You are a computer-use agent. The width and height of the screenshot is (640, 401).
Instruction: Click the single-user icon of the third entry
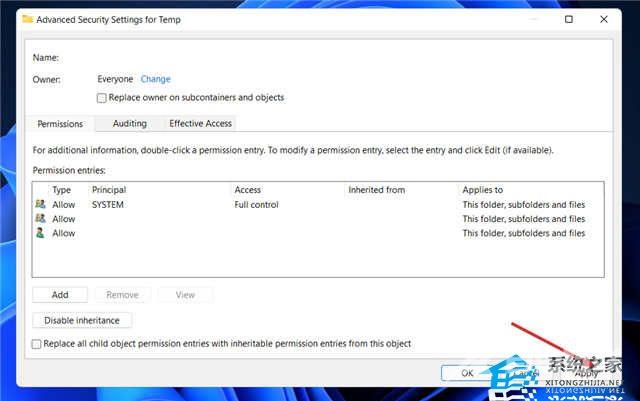click(x=40, y=233)
